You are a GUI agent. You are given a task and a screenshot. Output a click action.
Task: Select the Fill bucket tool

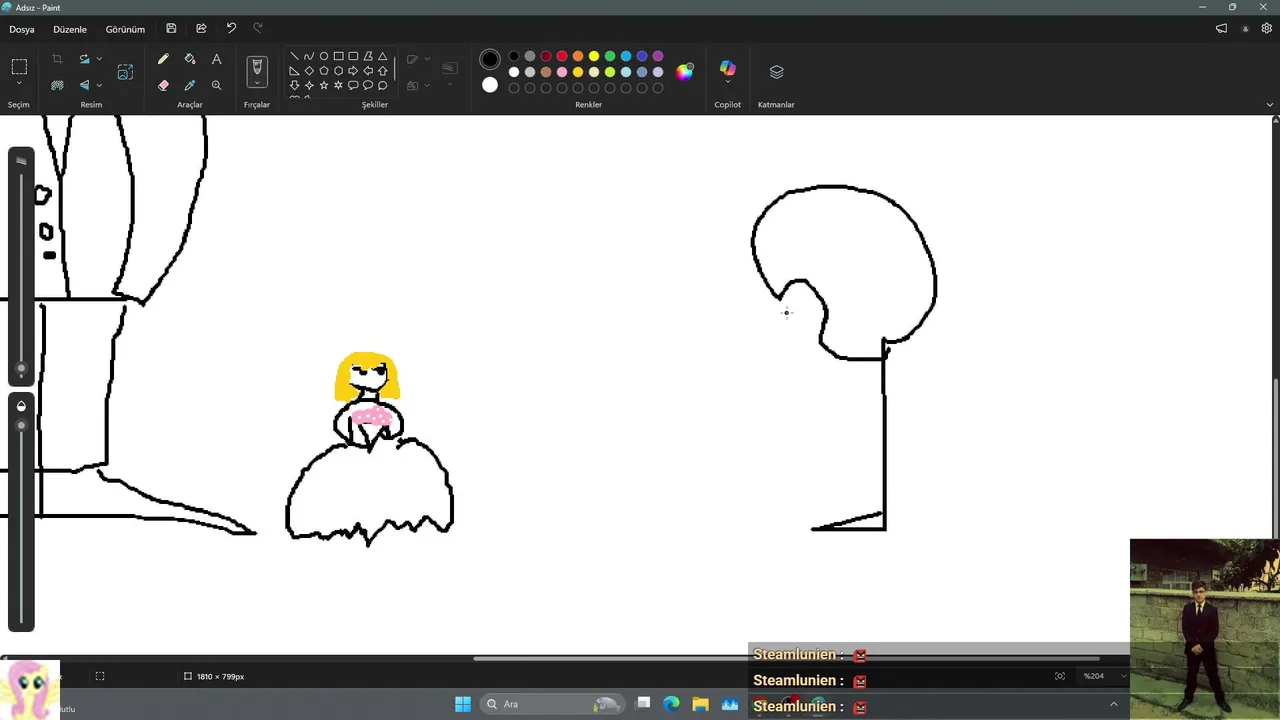click(190, 59)
